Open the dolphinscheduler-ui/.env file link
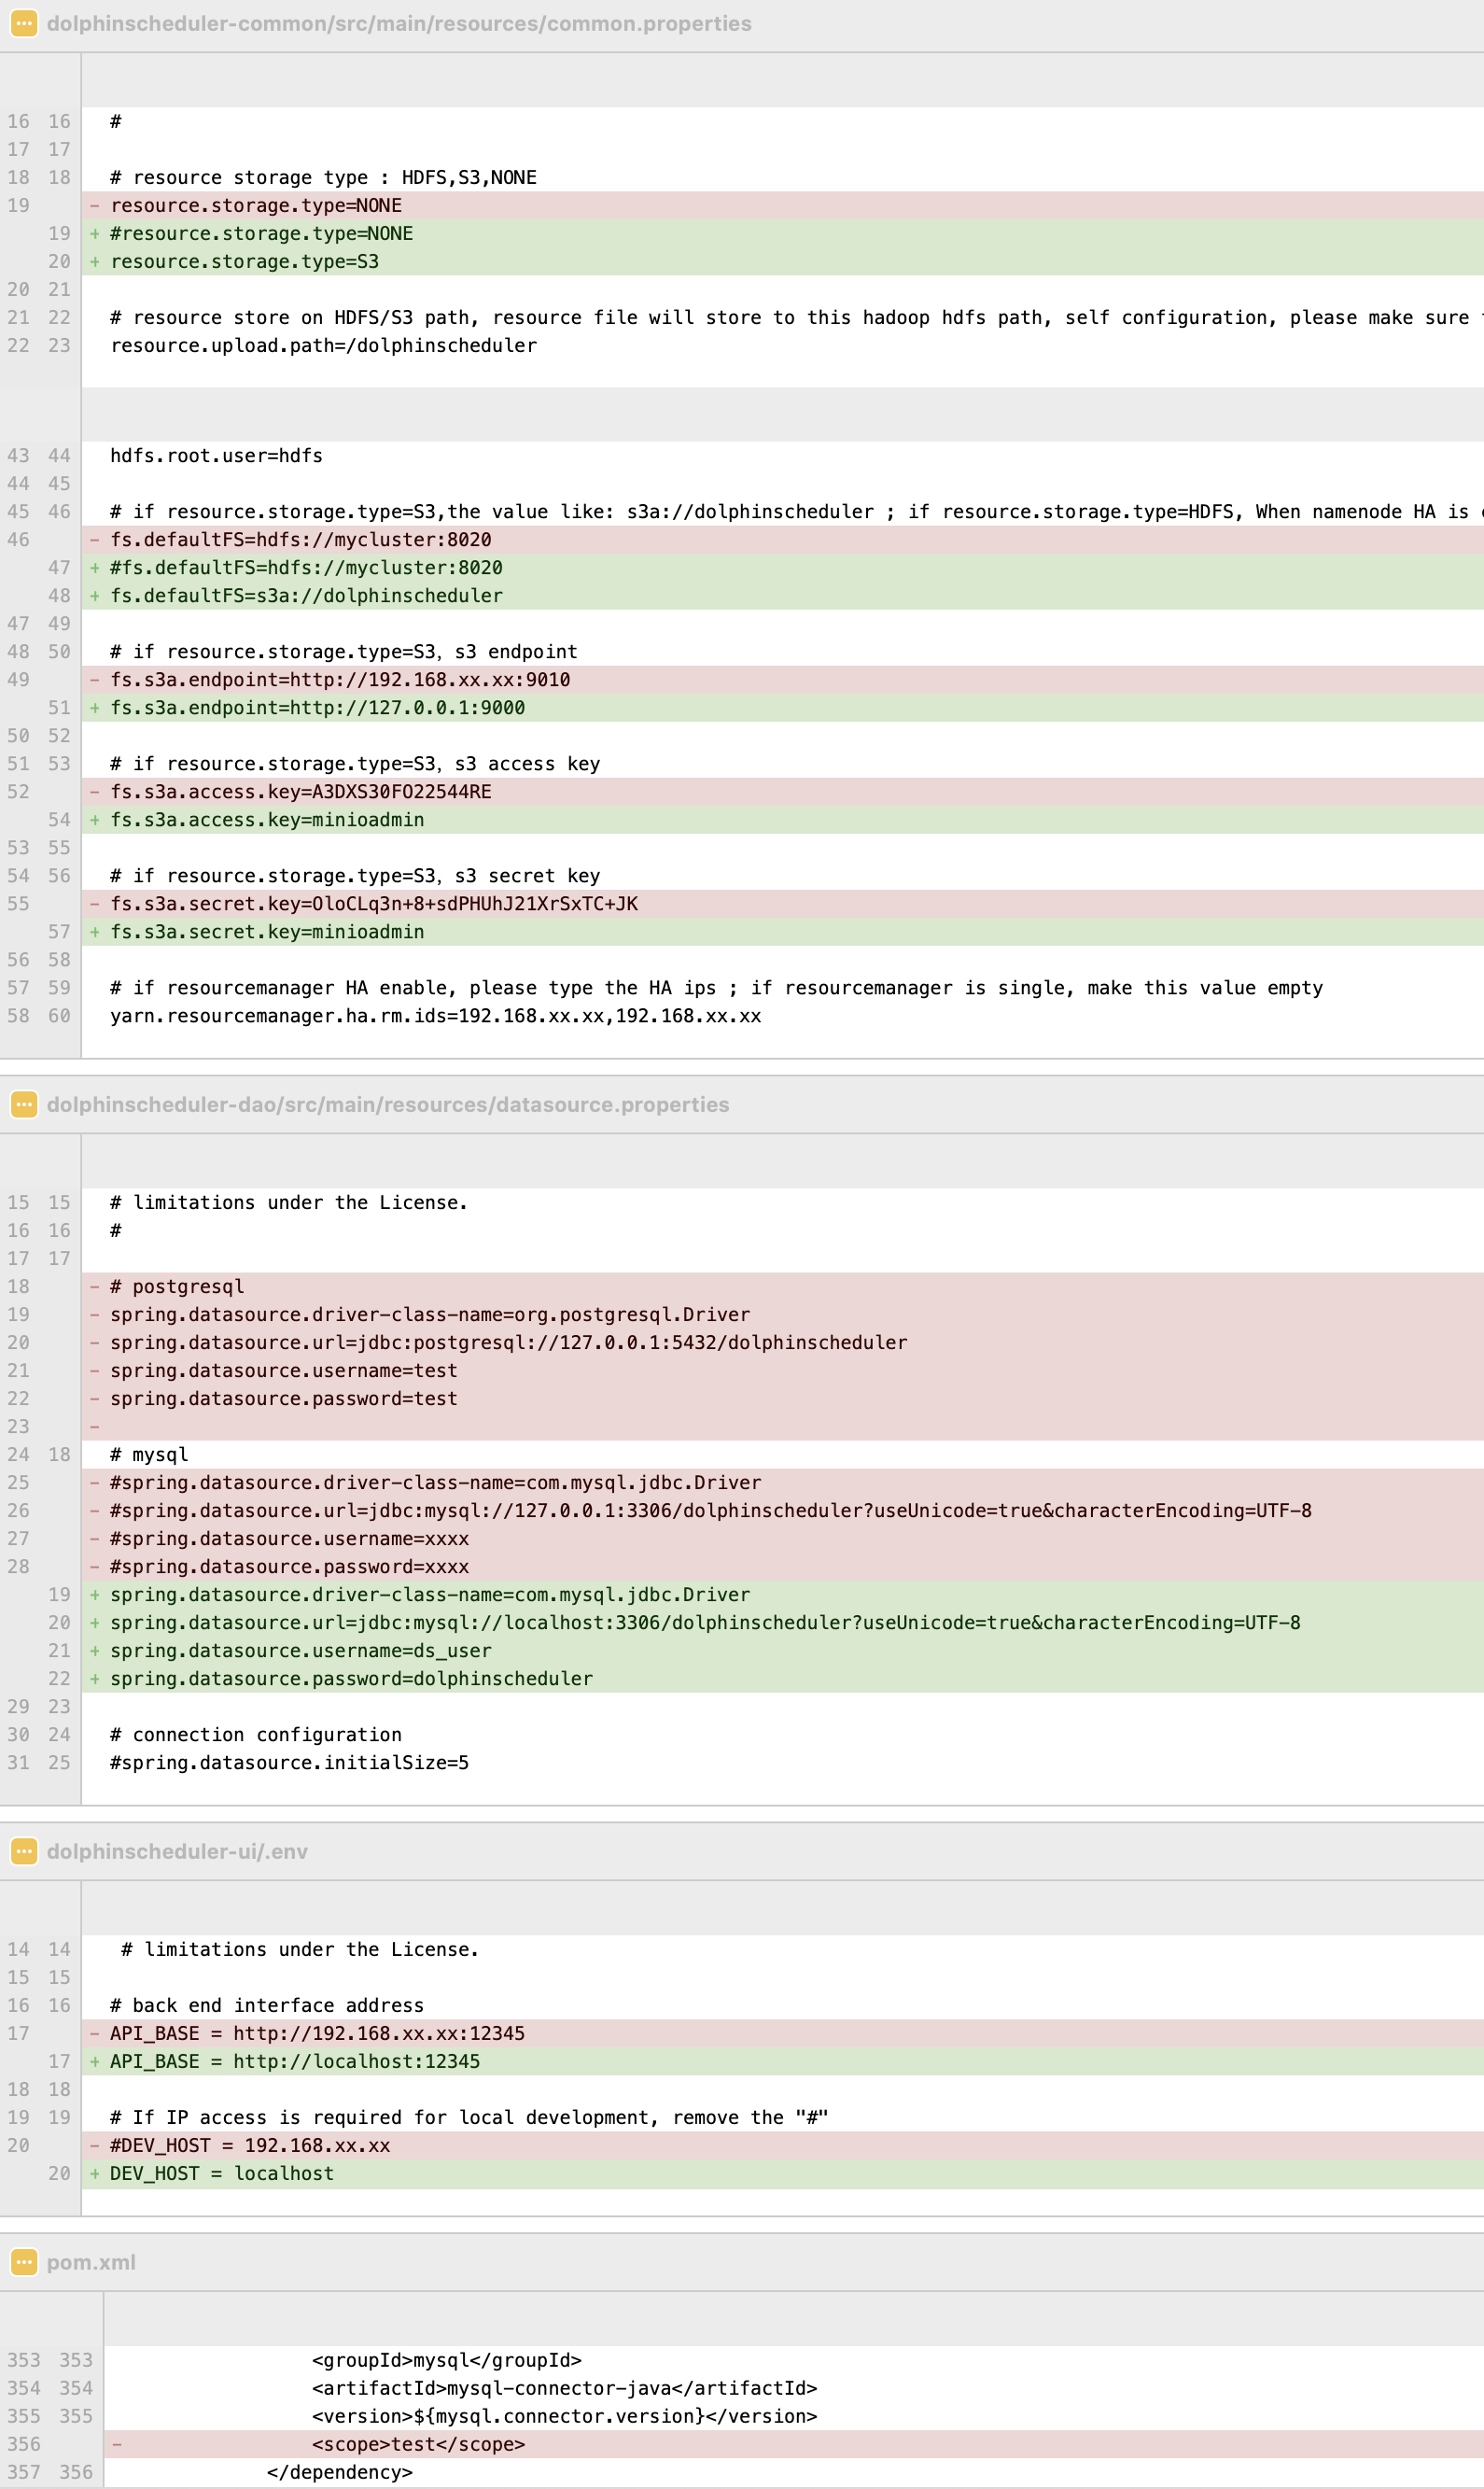 point(177,1851)
